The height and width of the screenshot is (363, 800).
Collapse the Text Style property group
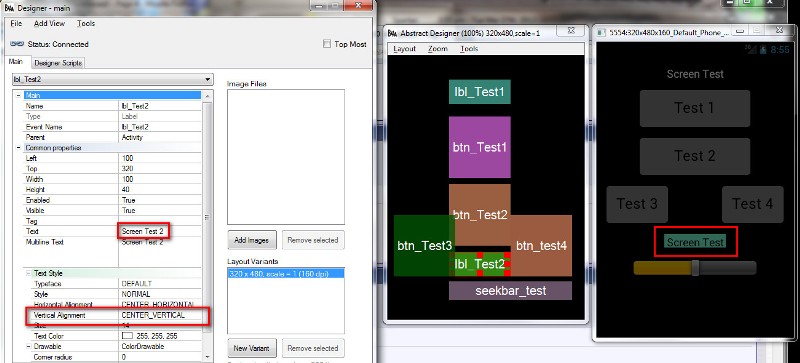coord(29,273)
